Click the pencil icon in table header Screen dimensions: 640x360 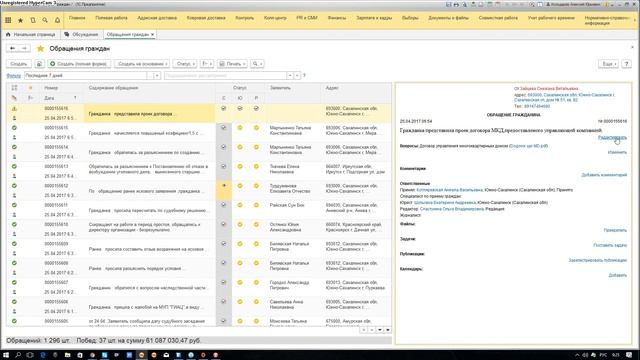pyautogui.click(x=14, y=98)
